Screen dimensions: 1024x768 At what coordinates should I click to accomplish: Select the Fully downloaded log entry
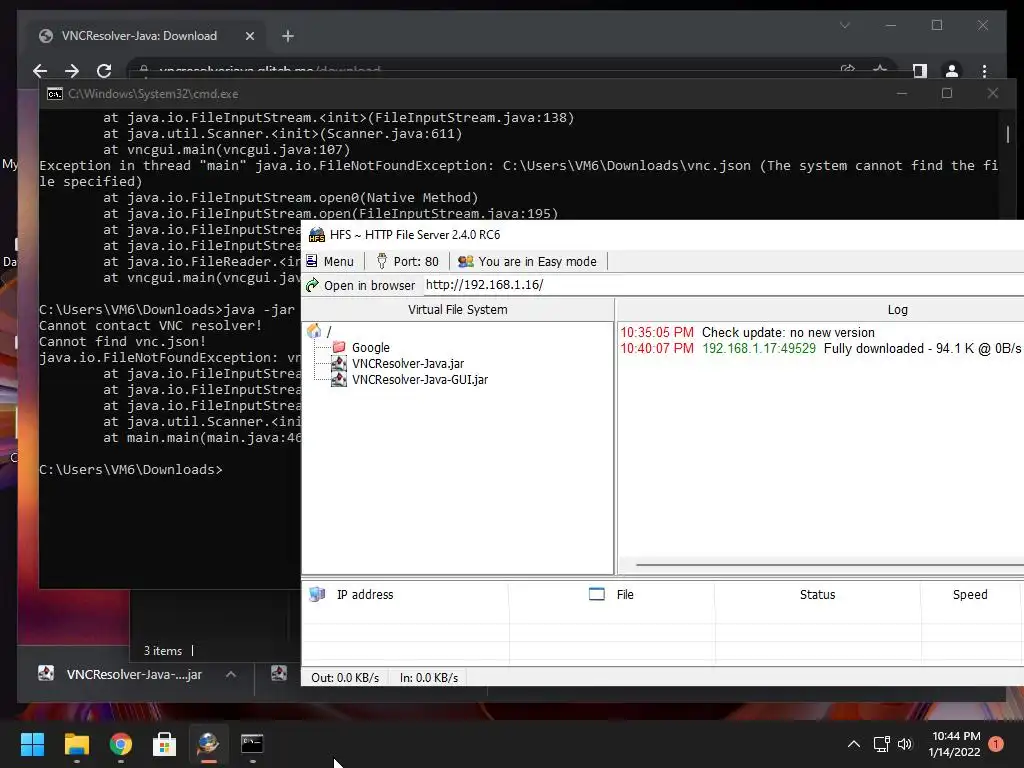click(821, 349)
